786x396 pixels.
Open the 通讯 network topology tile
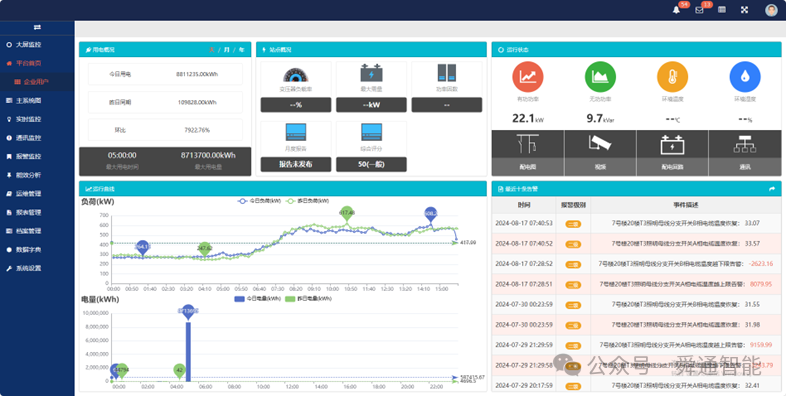point(745,153)
